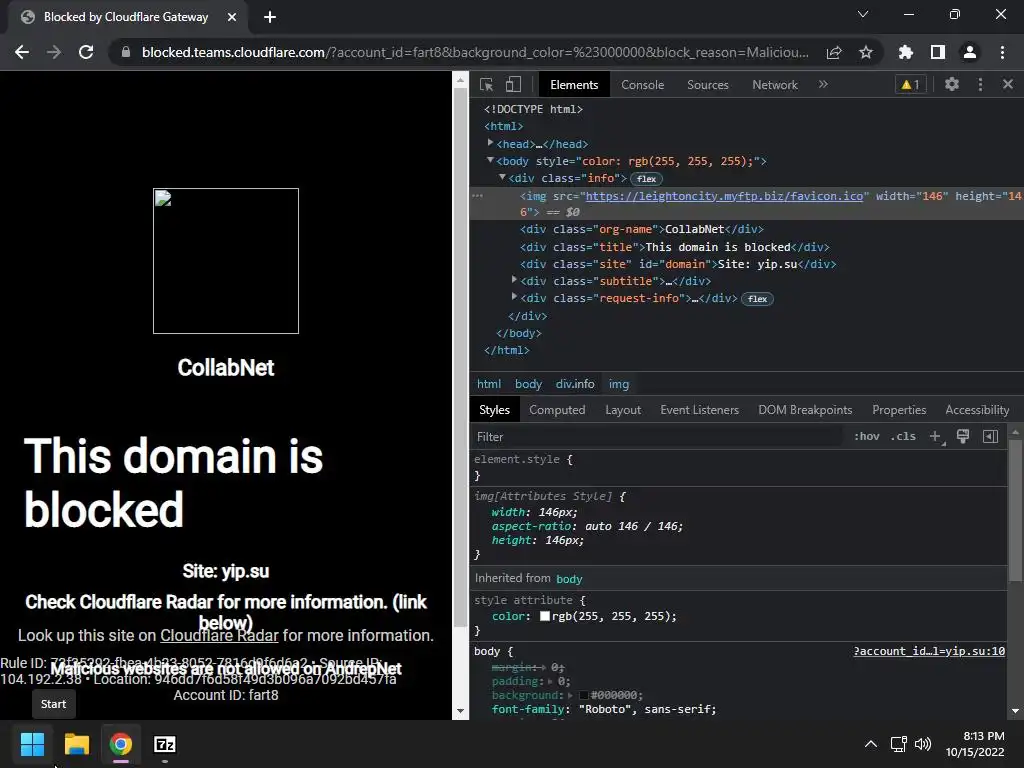Open 7-Zip from the taskbar
This screenshot has height=768, width=1024.
[165, 744]
